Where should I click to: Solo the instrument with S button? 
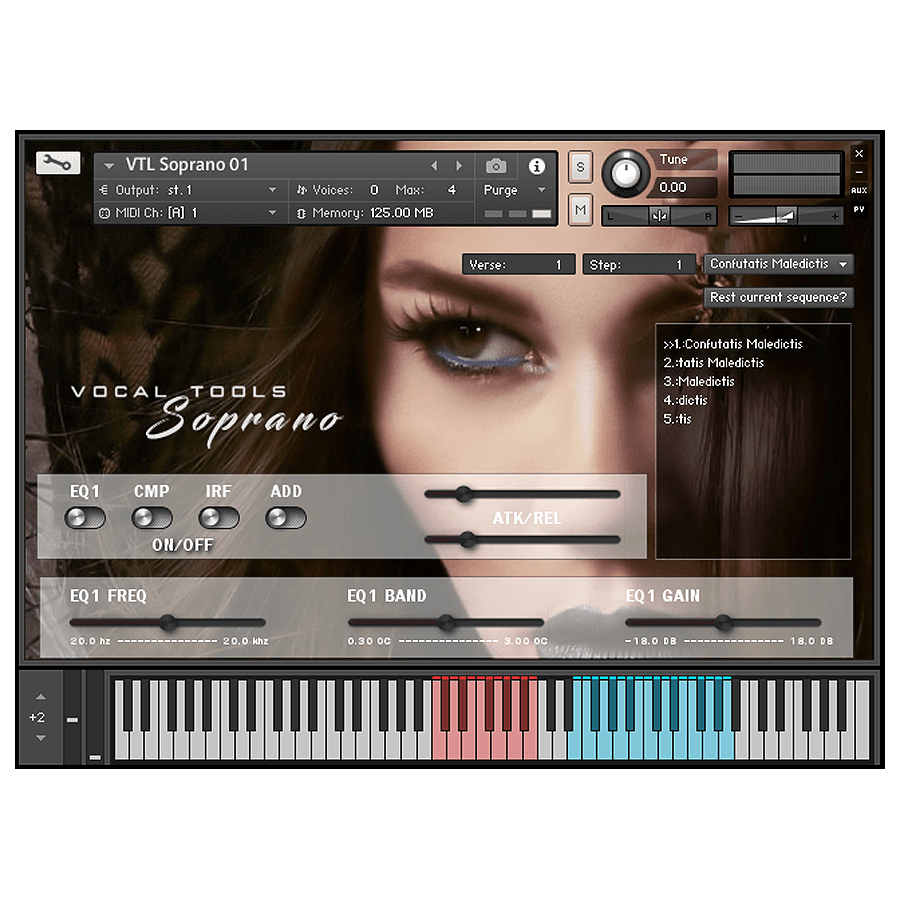(x=580, y=167)
